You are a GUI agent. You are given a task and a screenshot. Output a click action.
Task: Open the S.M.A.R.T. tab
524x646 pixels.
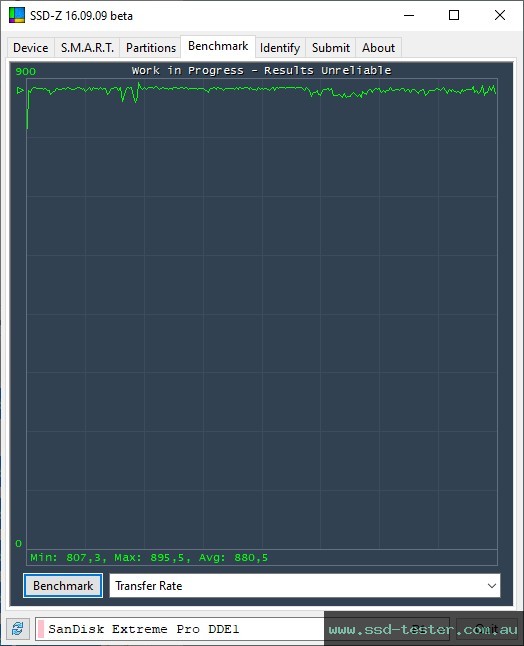tap(87, 48)
